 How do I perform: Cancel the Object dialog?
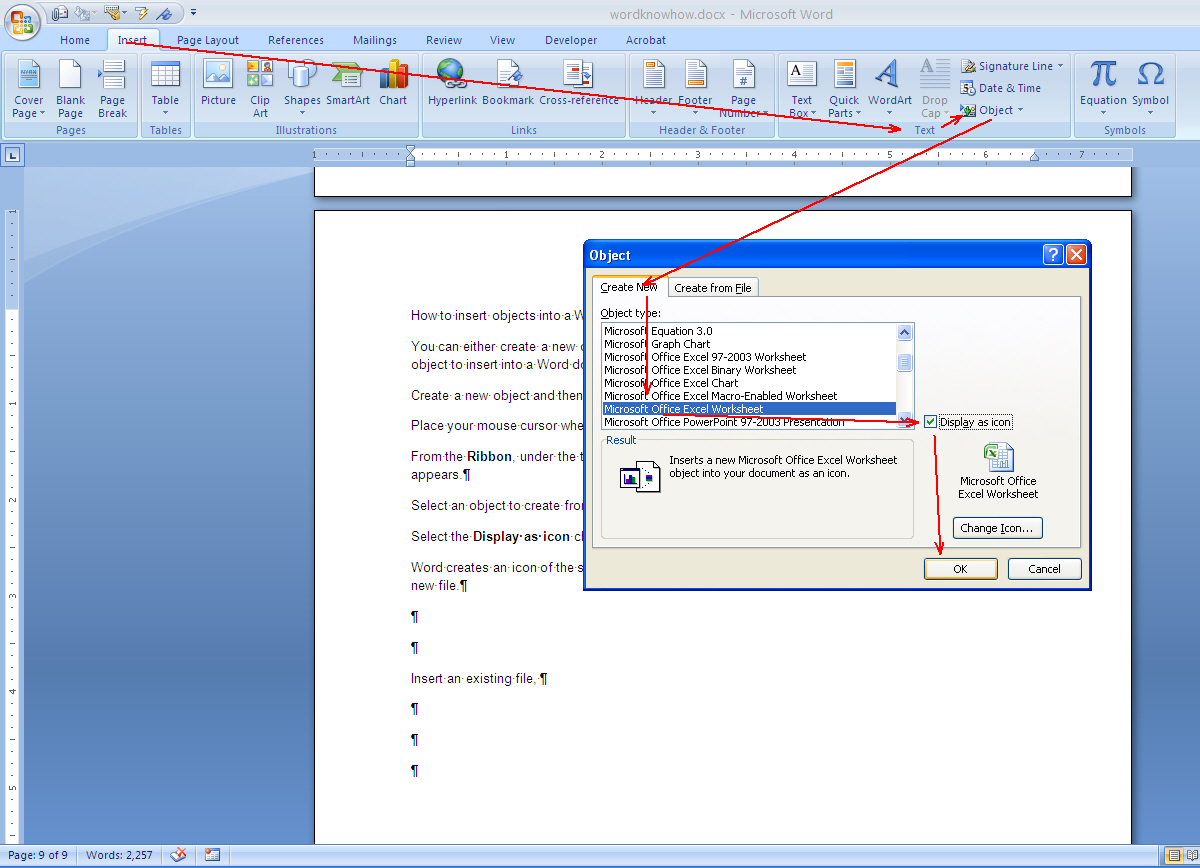(x=1044, y=569)
